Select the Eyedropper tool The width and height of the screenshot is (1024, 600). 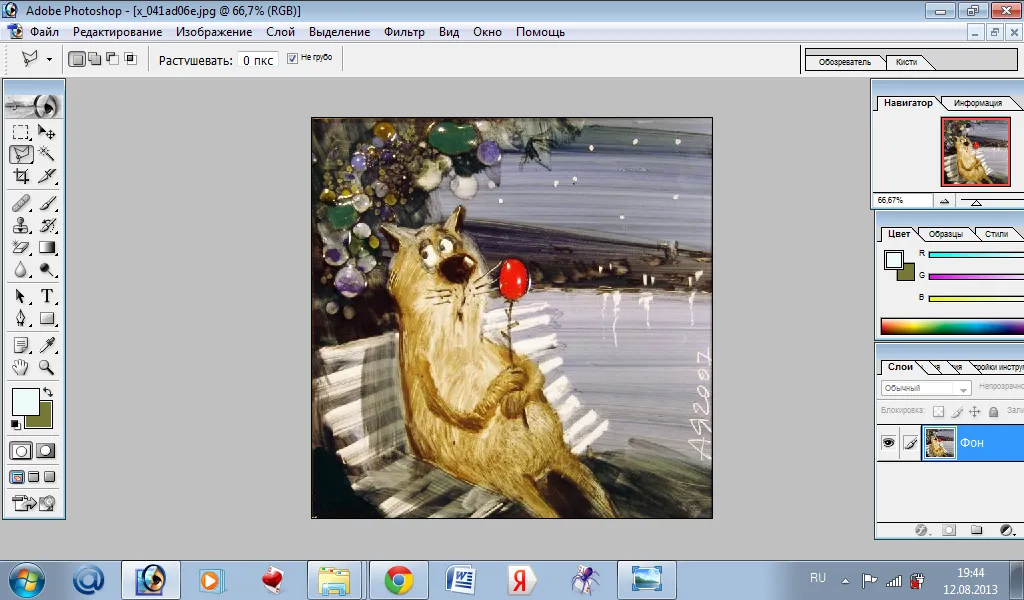46,345
